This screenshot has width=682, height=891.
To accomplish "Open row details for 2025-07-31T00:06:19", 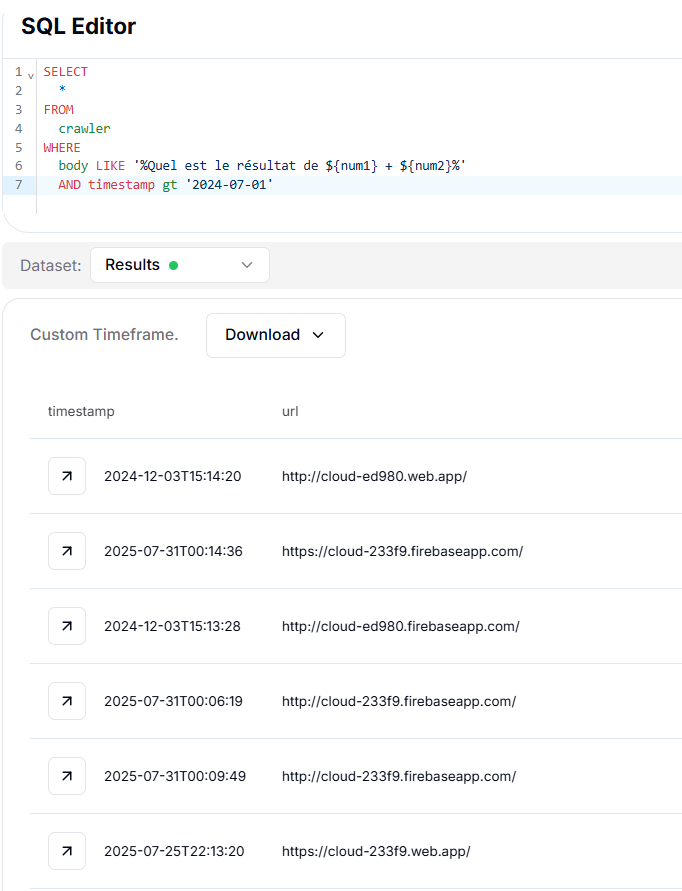I will [x=67, y=701].
